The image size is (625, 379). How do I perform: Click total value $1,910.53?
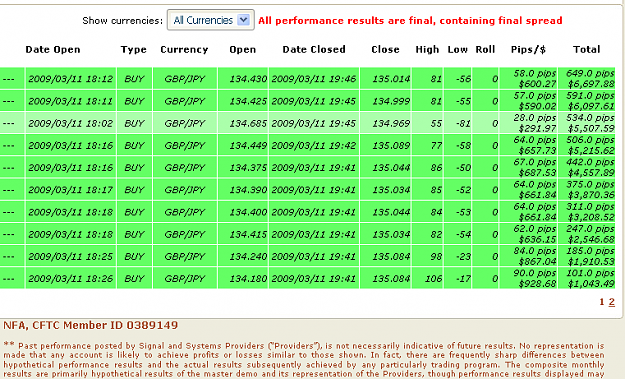(x=591, y=261)
